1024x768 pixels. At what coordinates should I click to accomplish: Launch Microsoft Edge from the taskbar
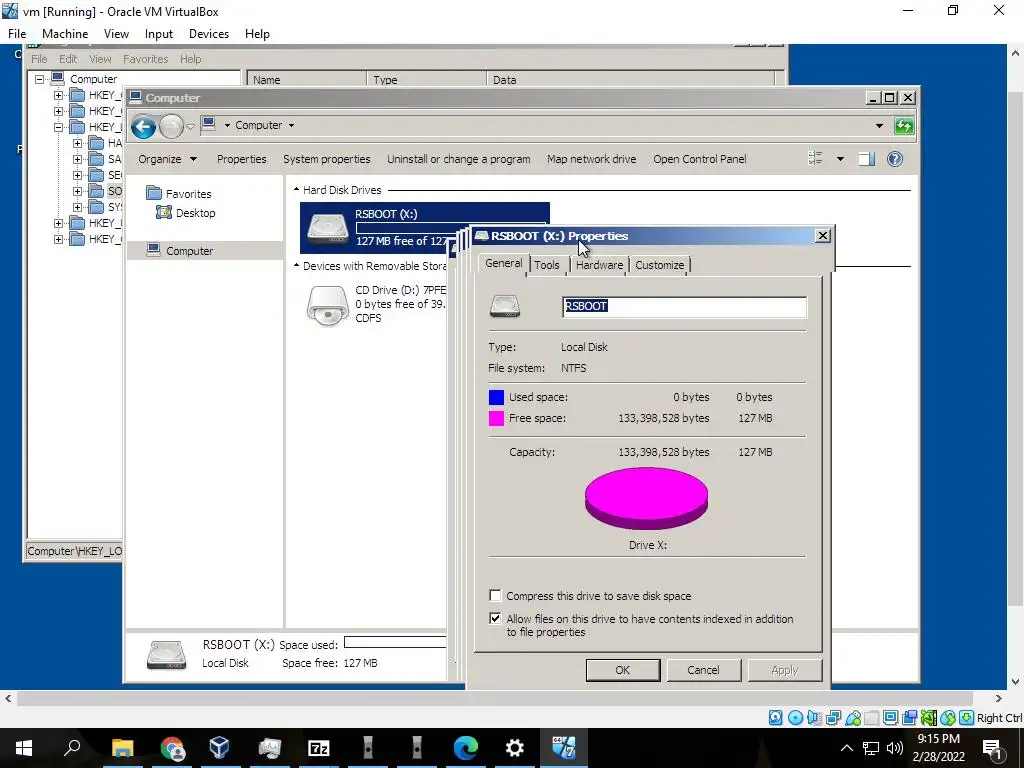[466, 748]
